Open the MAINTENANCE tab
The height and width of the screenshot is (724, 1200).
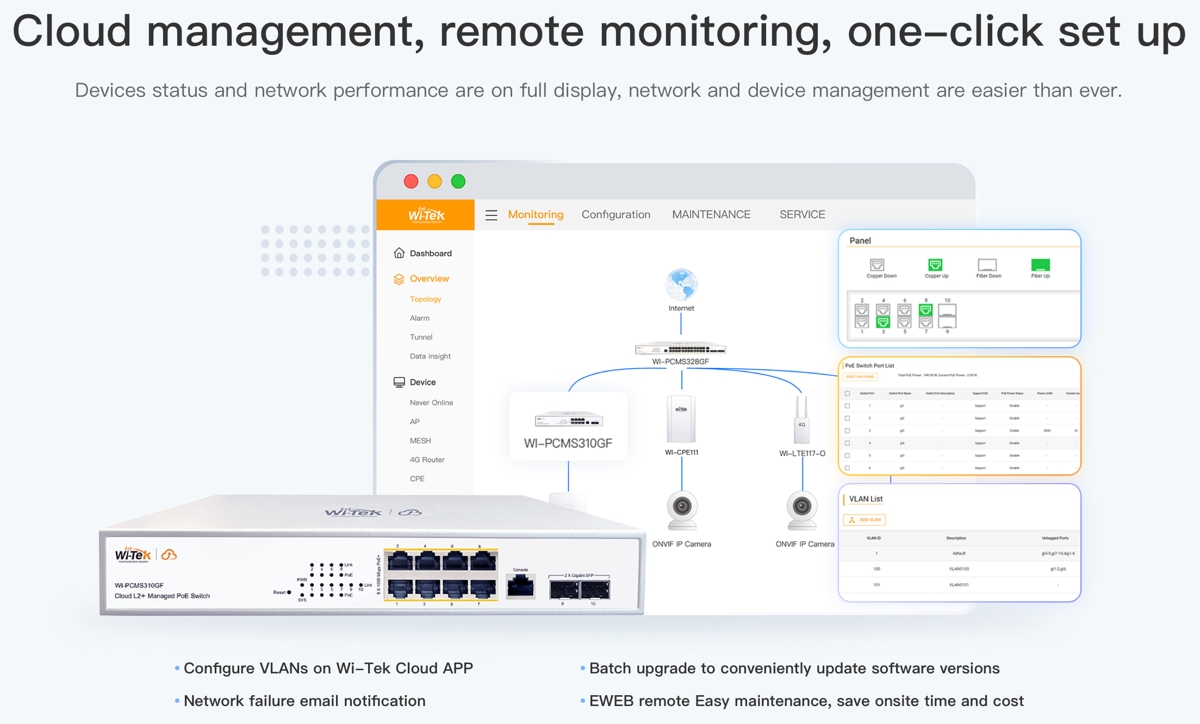[711, 215]
